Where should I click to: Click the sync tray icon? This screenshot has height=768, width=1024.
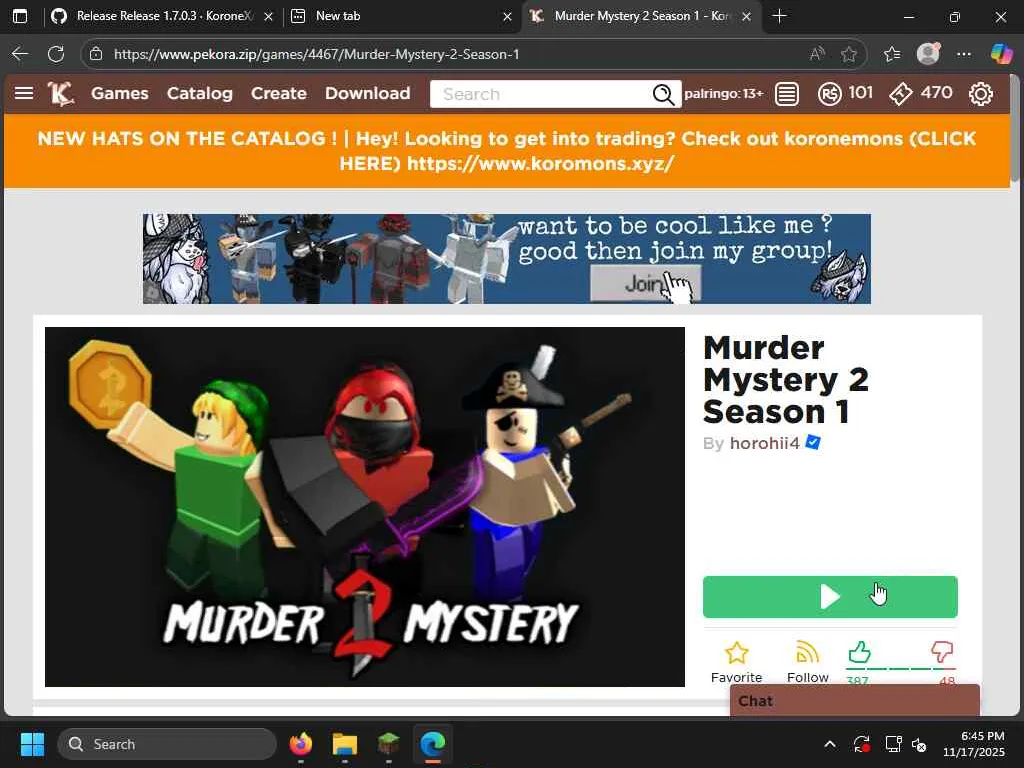pos(861,744)
